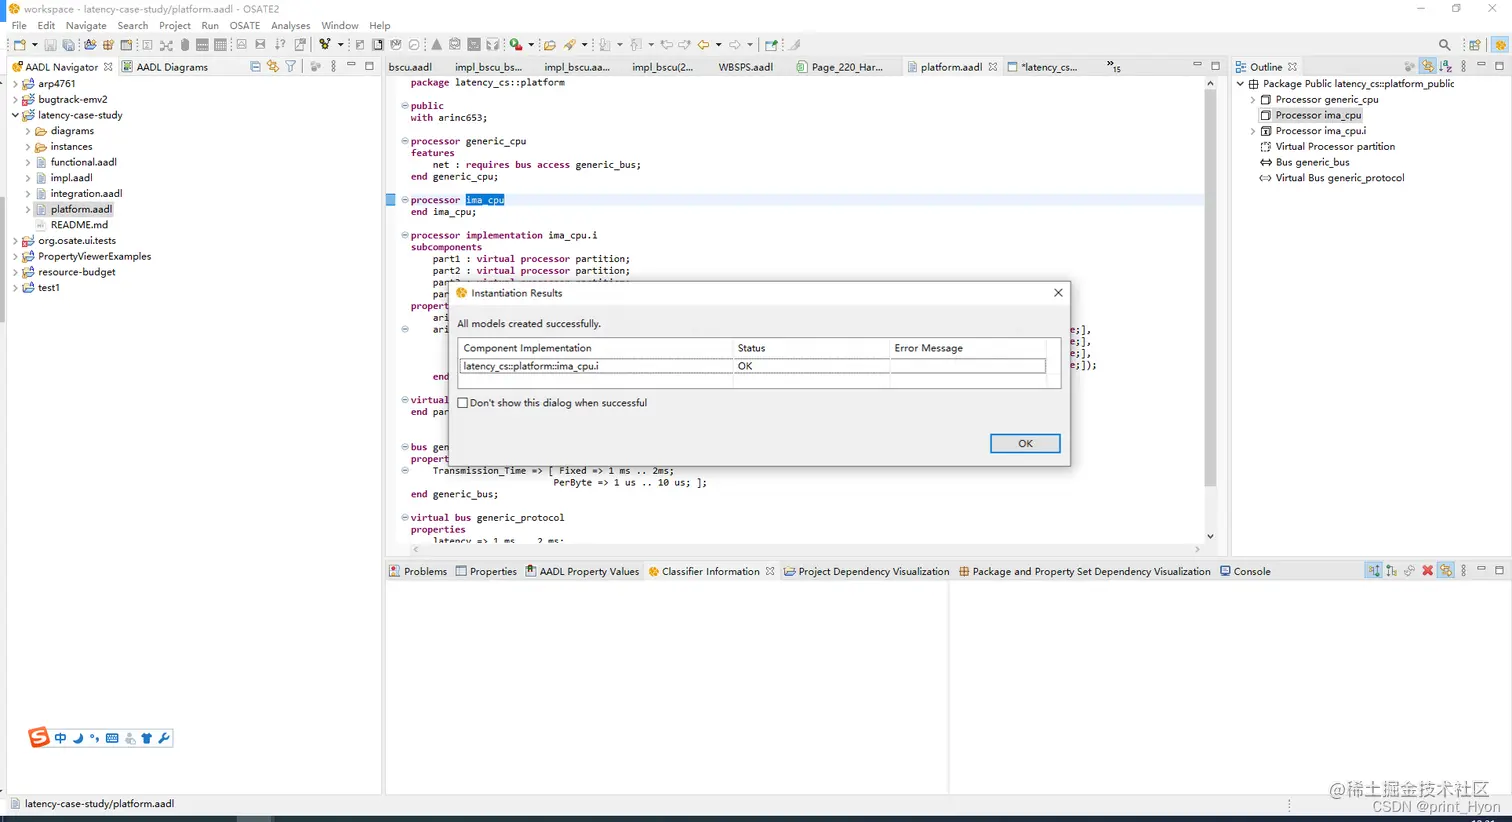Click the Open File folder icon in toolbar

(549, 45)
